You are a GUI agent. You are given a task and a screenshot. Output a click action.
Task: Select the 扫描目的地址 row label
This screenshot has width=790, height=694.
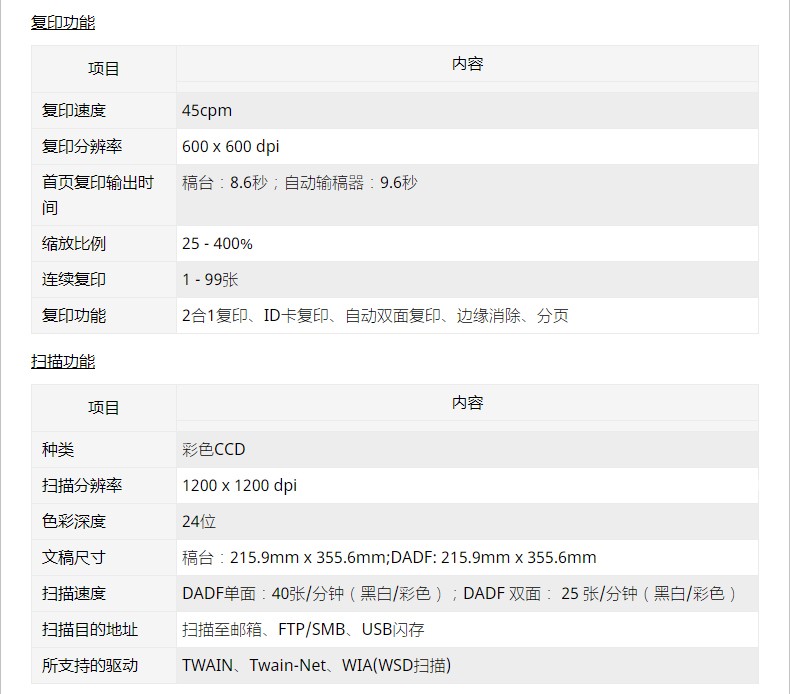pos(89,630)
